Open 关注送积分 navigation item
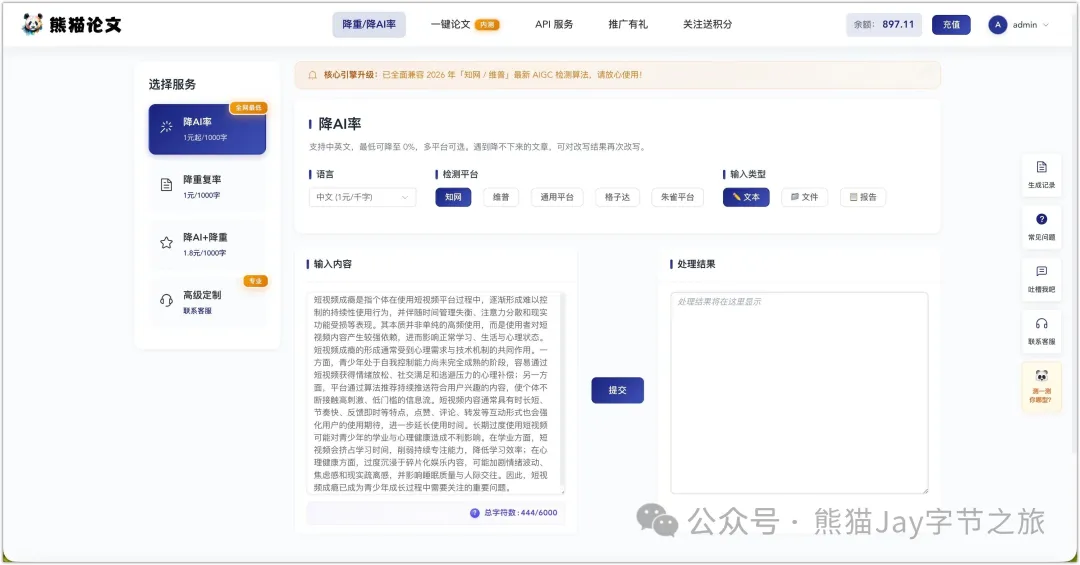1080x565 pixels. click(x=707, y=24)
